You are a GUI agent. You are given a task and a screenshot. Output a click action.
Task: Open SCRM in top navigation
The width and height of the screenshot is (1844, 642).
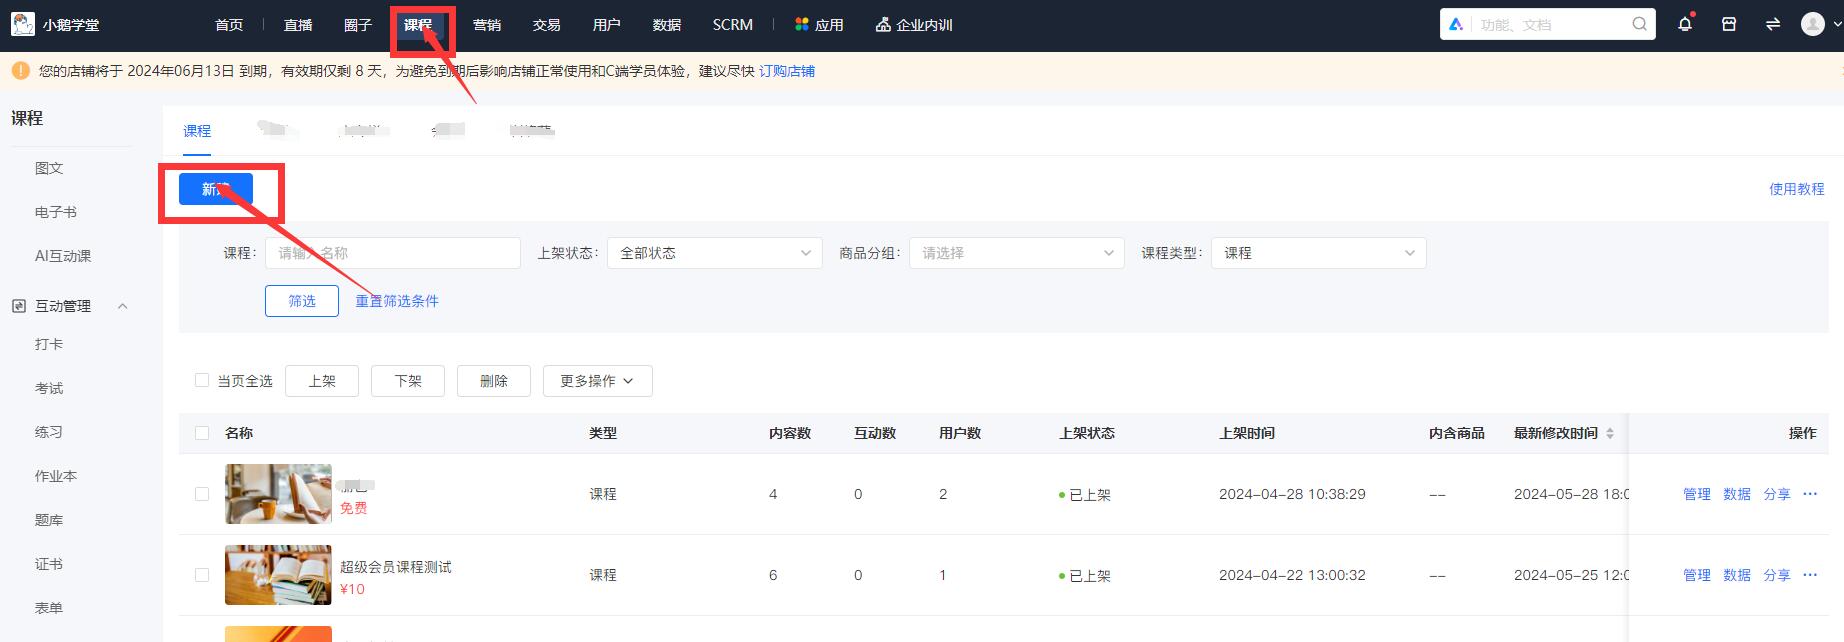coord(733,25)
